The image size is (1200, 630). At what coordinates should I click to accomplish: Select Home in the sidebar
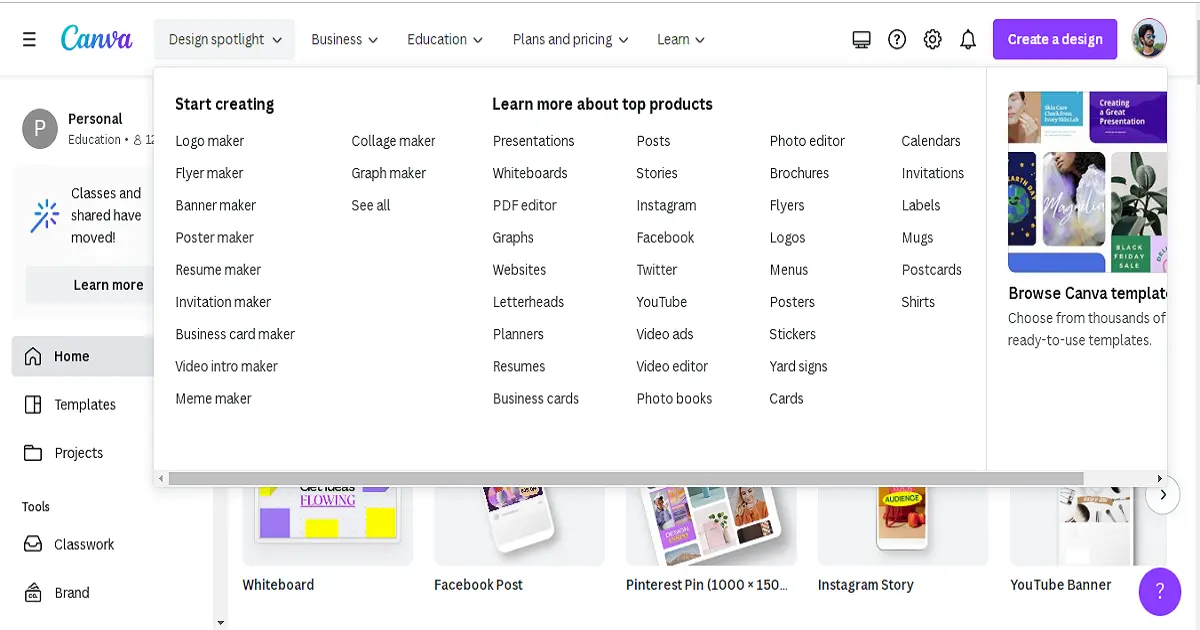[x=83, y=356]
